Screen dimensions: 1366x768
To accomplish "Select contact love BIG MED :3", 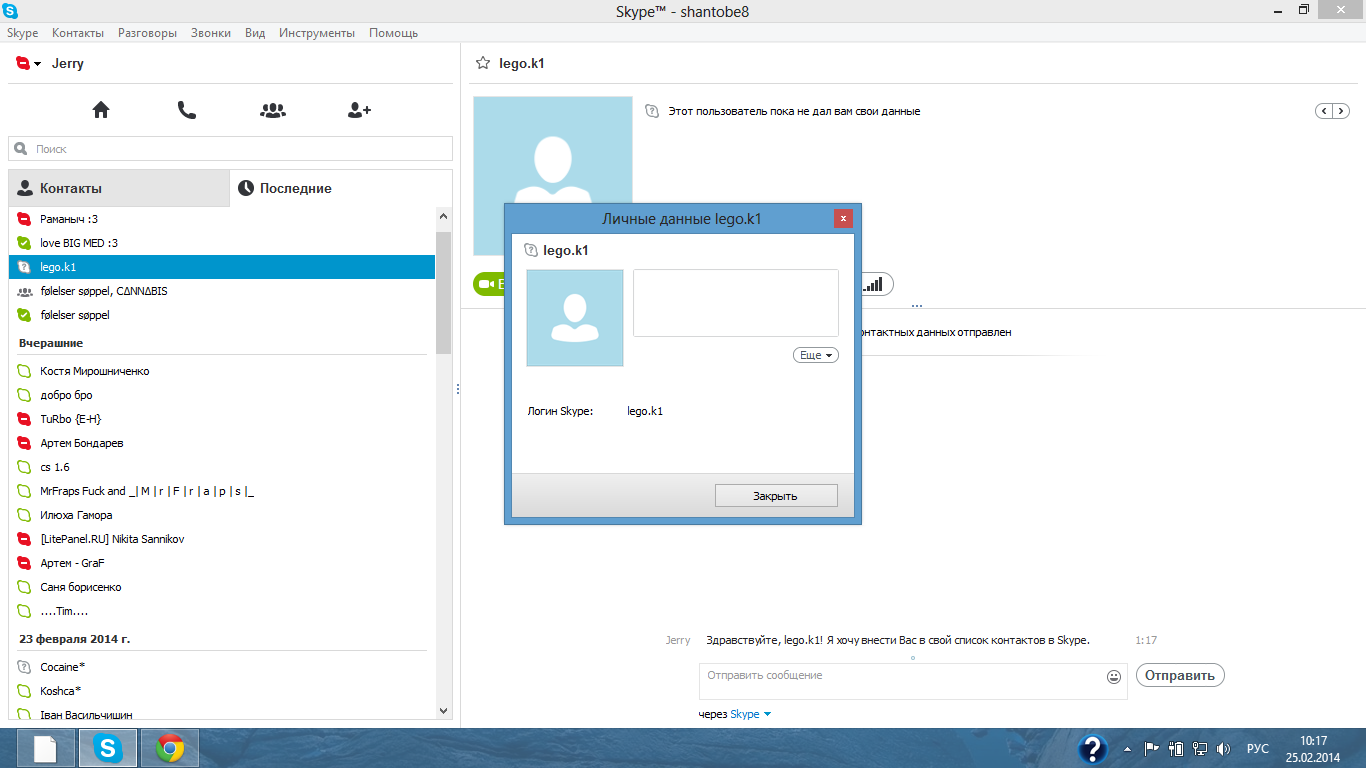I will 222,243.
